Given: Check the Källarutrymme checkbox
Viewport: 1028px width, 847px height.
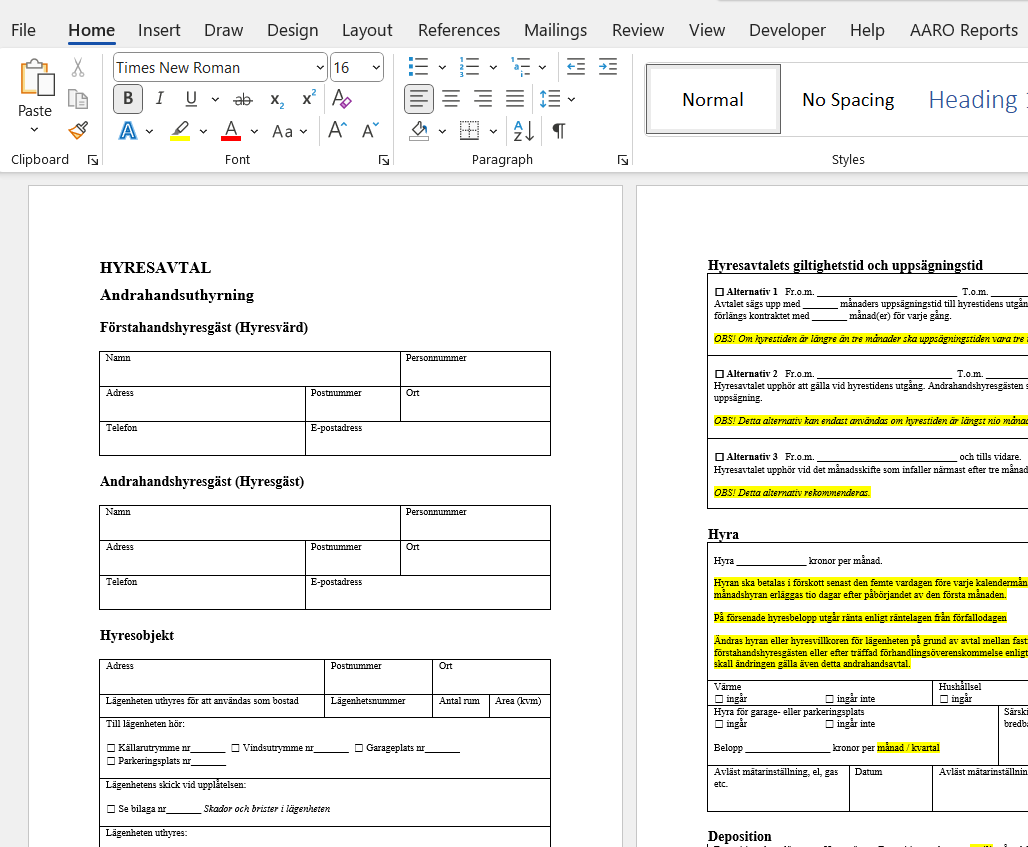Looking at the screenshot, I should coord(111,748).
